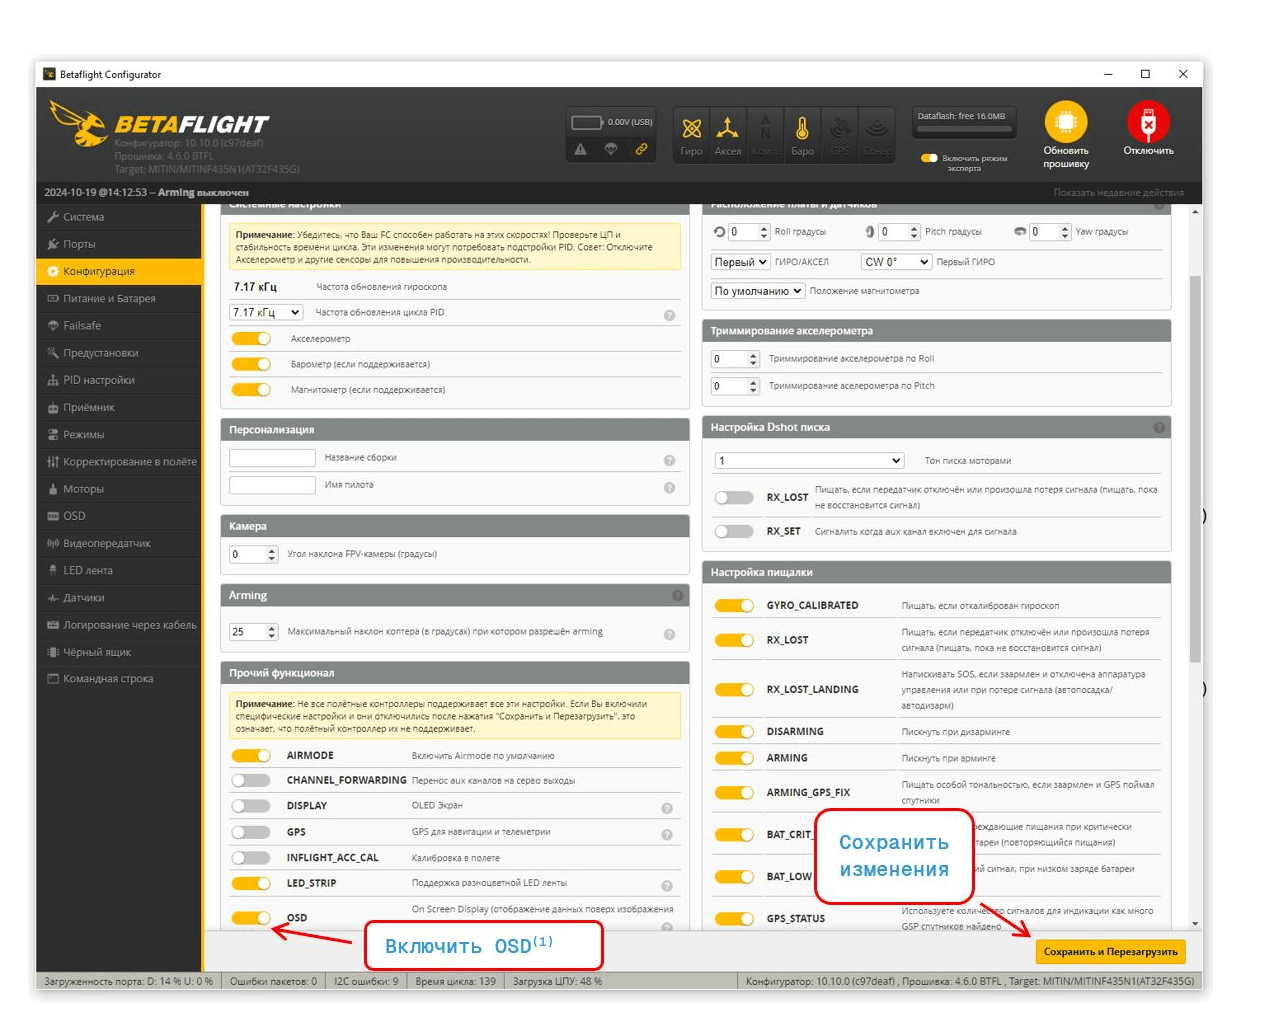Enable RX_SET in Настройка Dshot писка
The width and height of the screenshot is (1275, 1020).
(734, 531)
